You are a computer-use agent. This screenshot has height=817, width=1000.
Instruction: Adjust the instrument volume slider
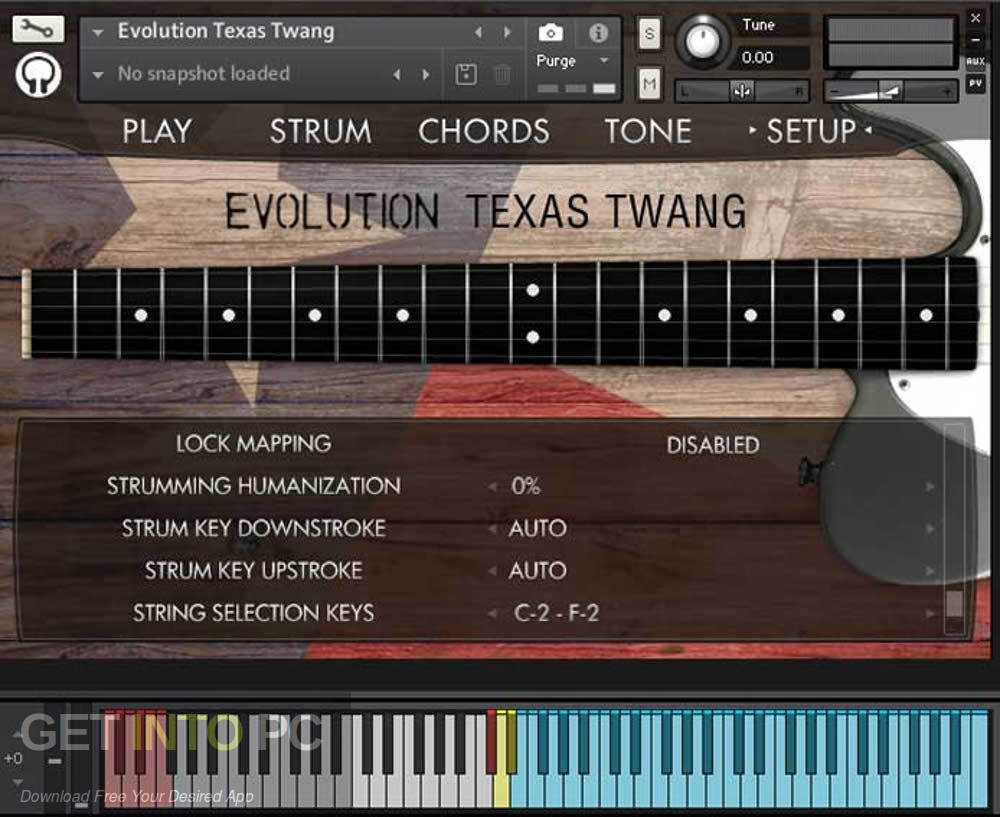(x=891, y=91)
